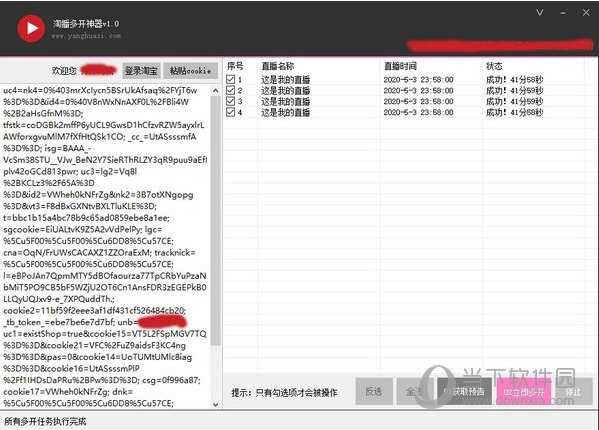Click the 粘贴cookie button
Image resolution: width=599 pixels, height=430 pixels.
(191, 71)
